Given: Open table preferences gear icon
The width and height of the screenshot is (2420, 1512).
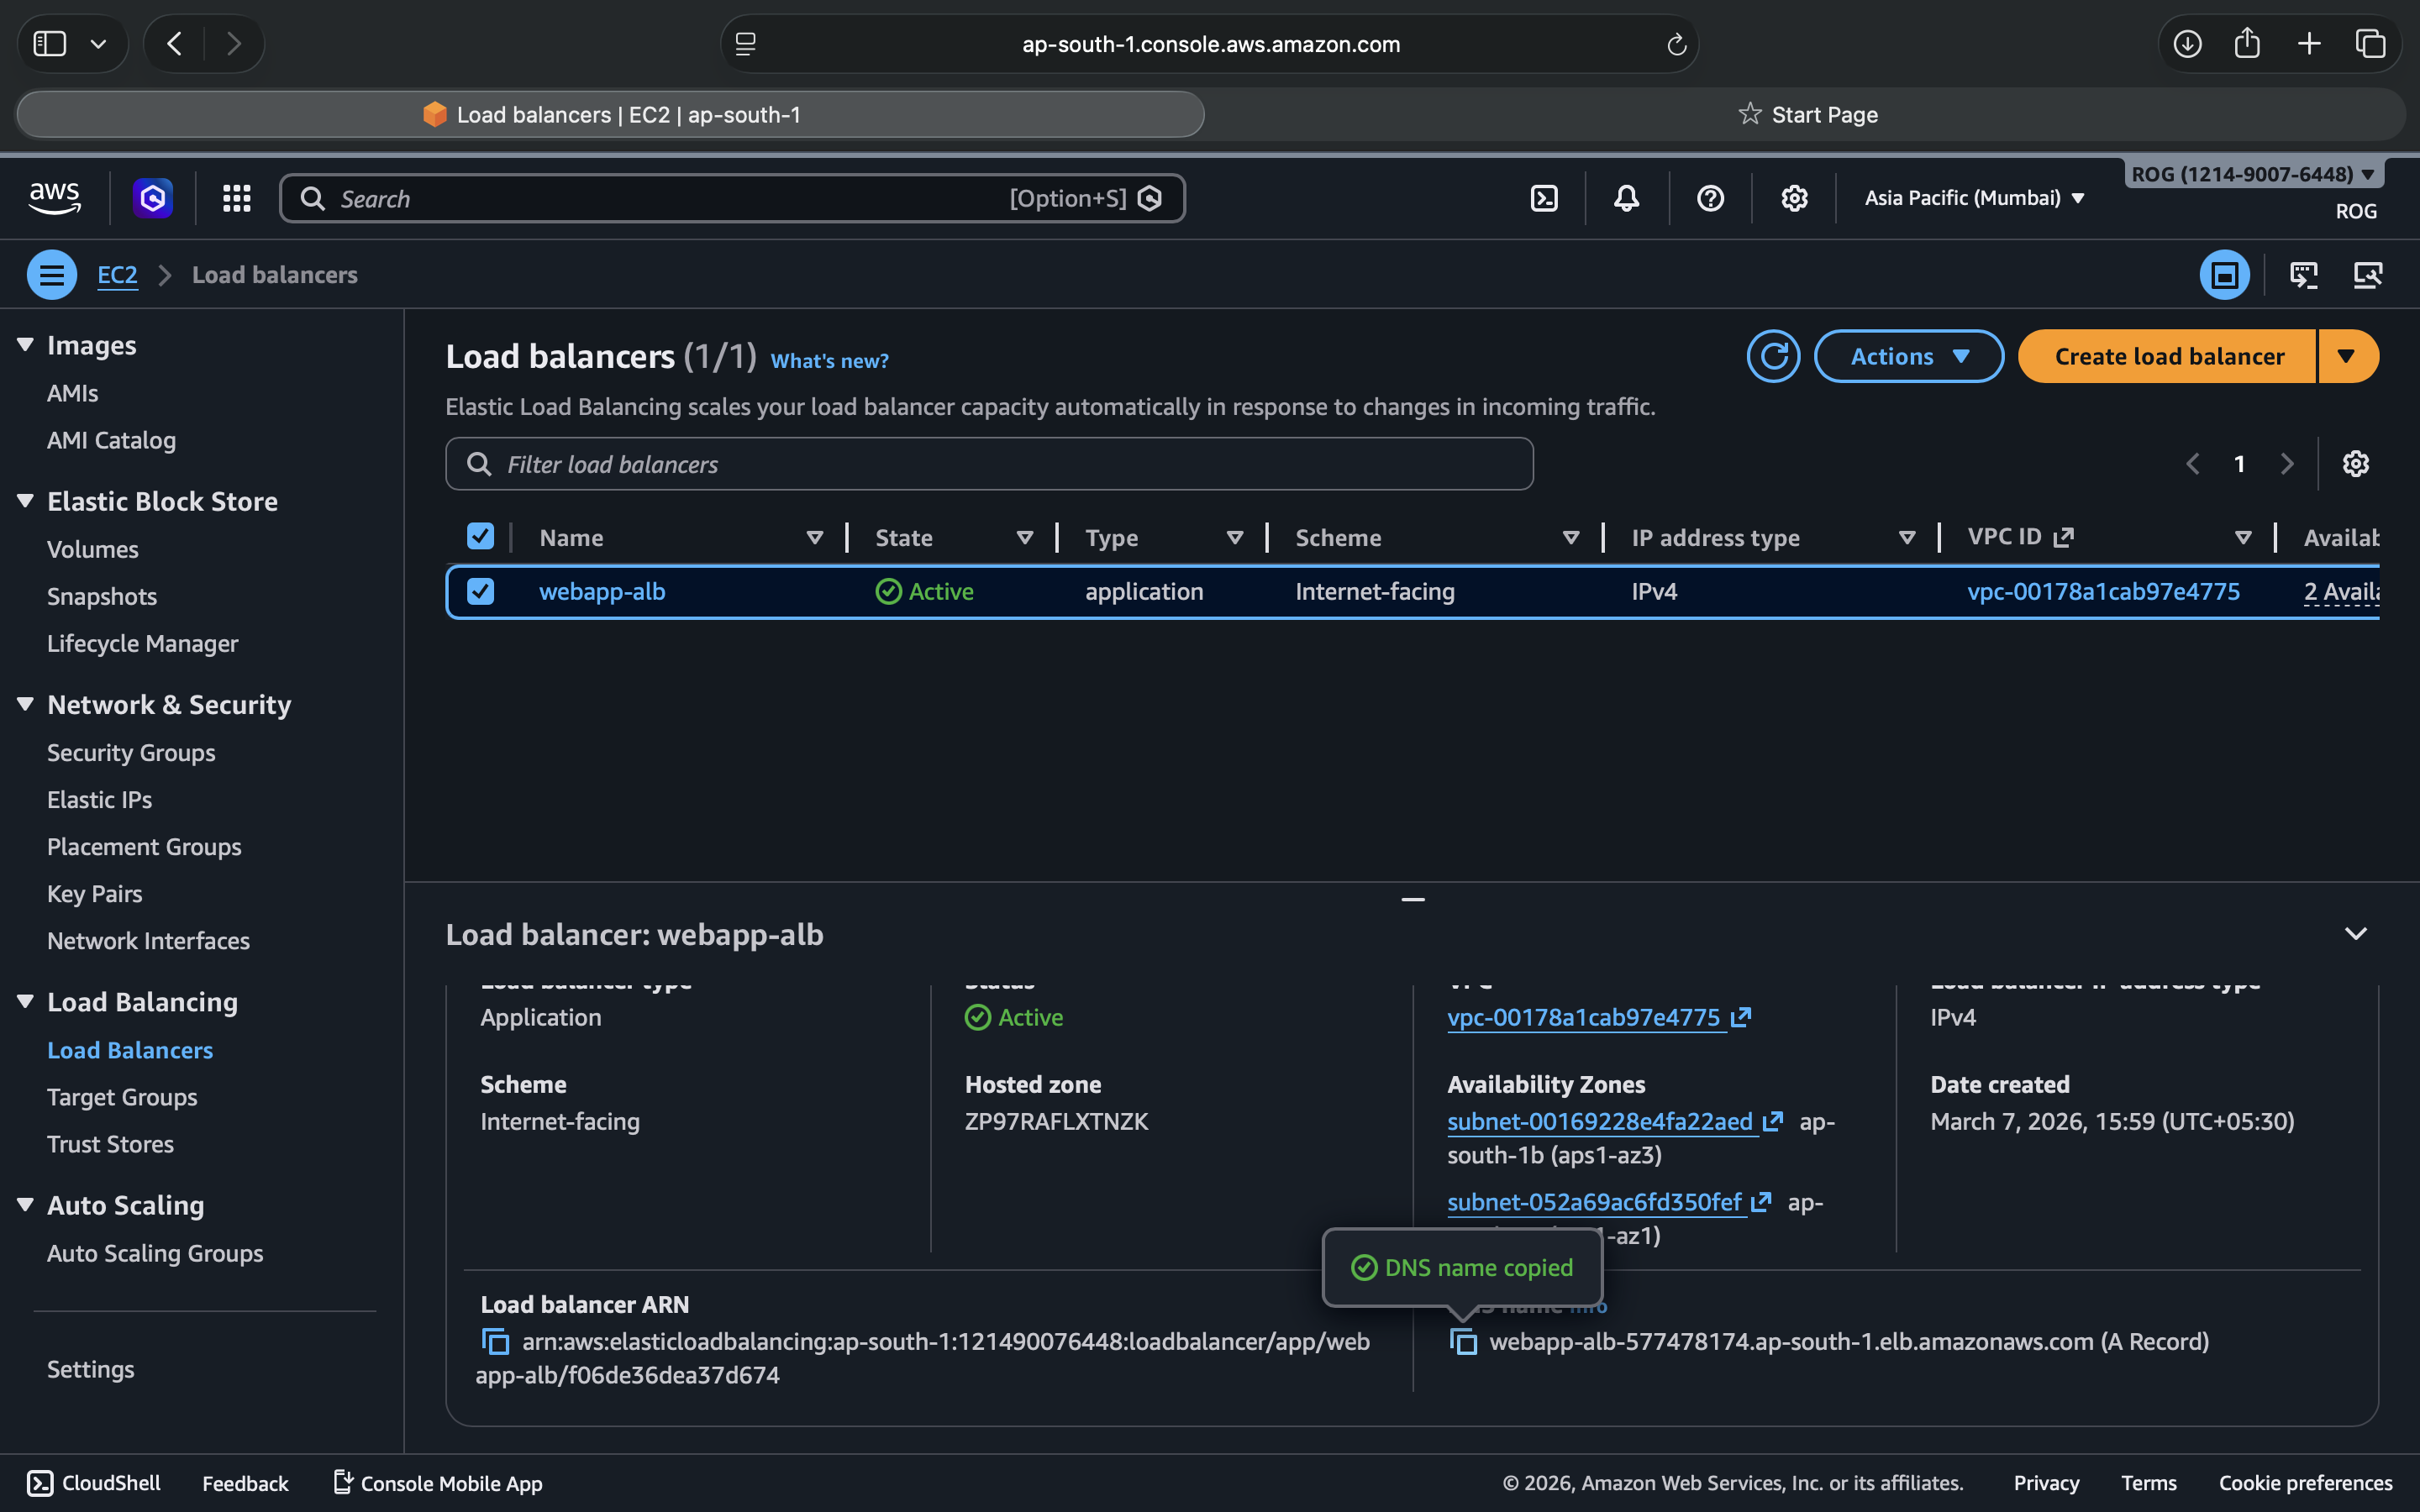Looking at the screenshot, I should coord(2355,464).
